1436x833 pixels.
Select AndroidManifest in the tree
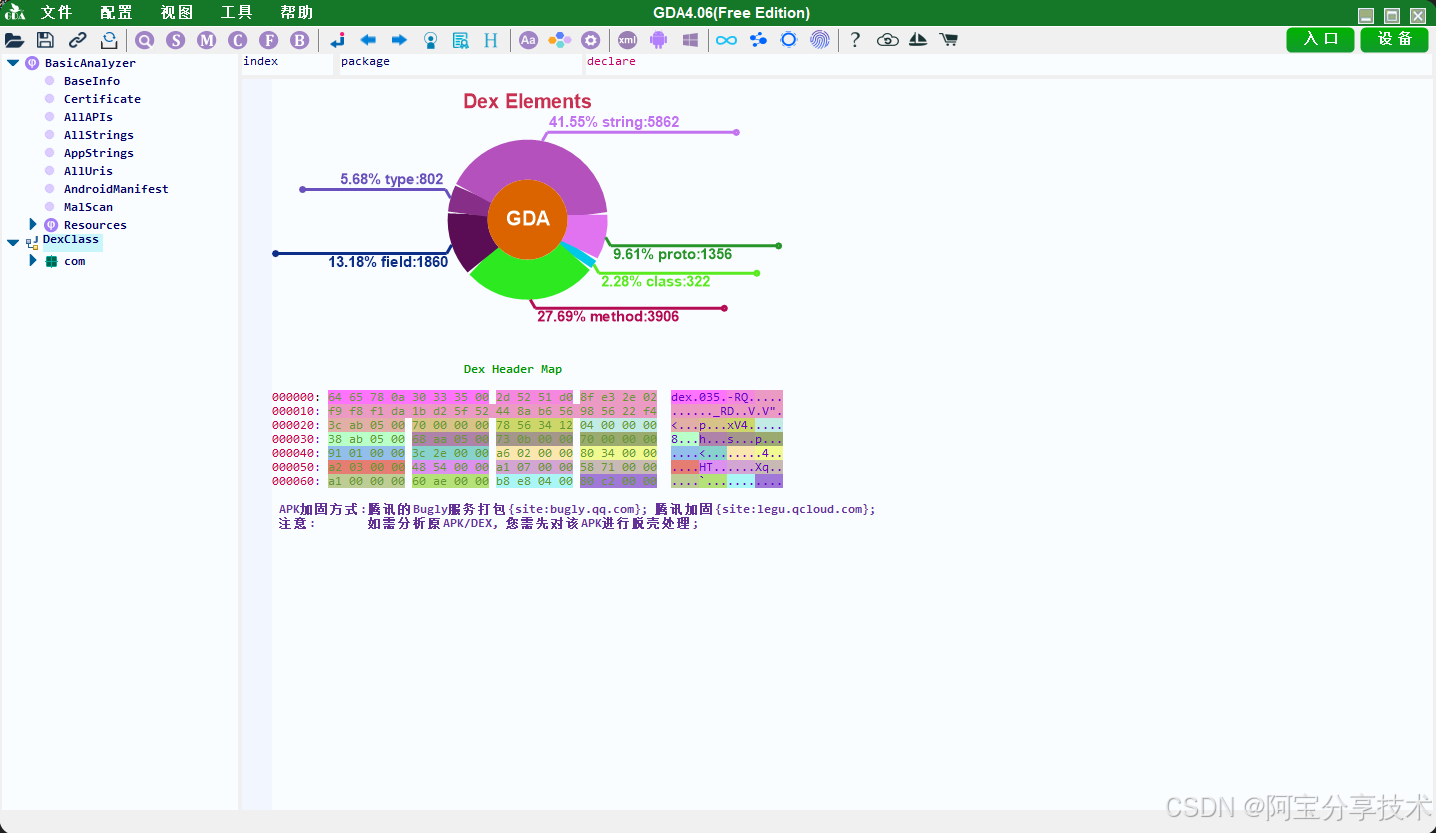pos(116,189)
